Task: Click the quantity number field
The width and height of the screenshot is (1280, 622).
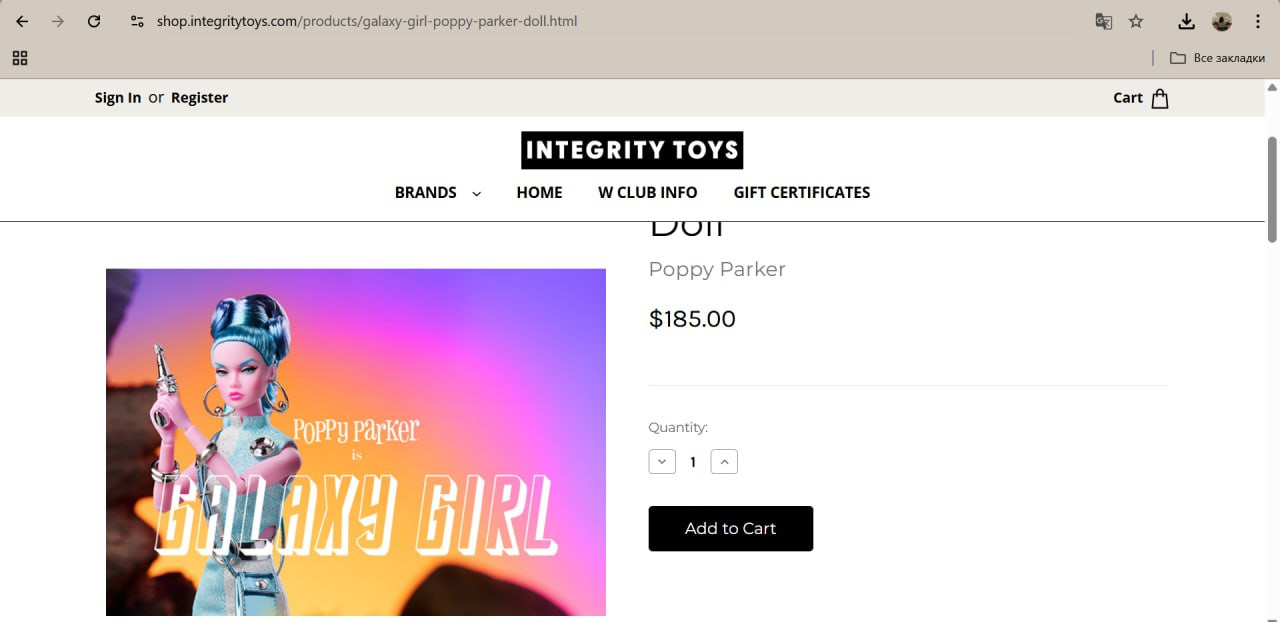Action: click(693, 462)
